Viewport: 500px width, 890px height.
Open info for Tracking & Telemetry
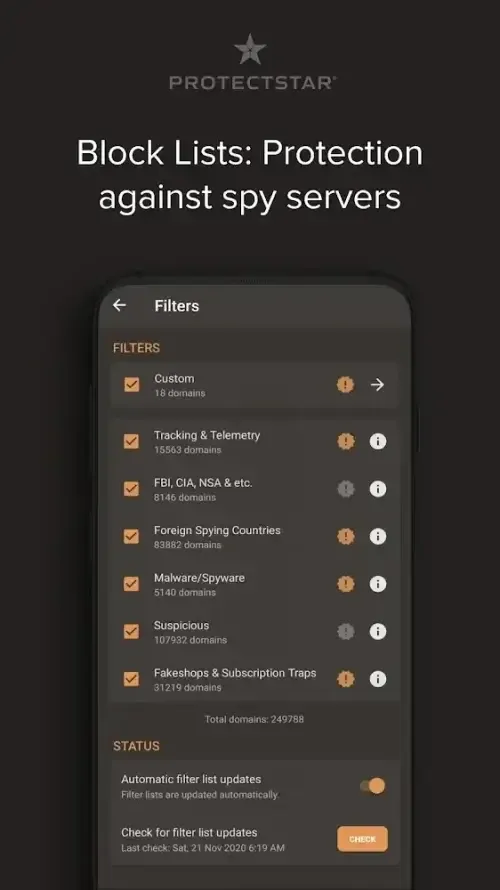click(378, 442)
